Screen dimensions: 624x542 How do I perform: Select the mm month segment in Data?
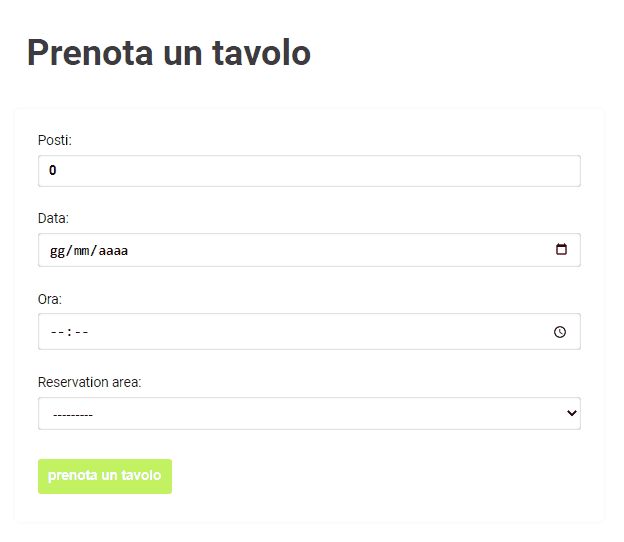(82, 251)
